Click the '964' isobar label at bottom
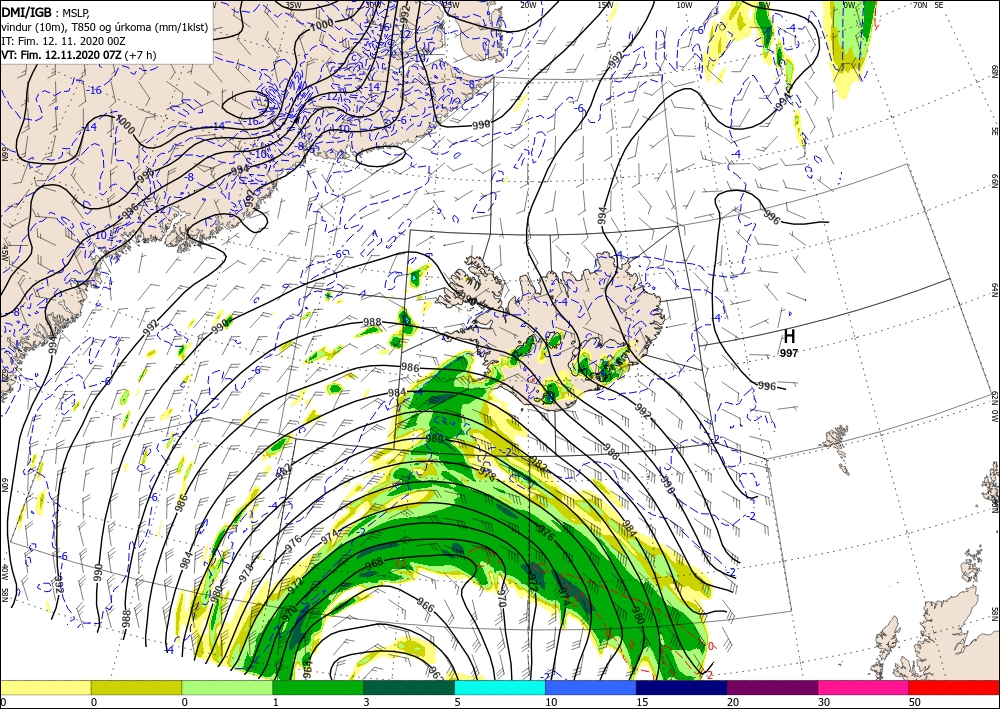 pyautogui.click(x=308, y=669)
